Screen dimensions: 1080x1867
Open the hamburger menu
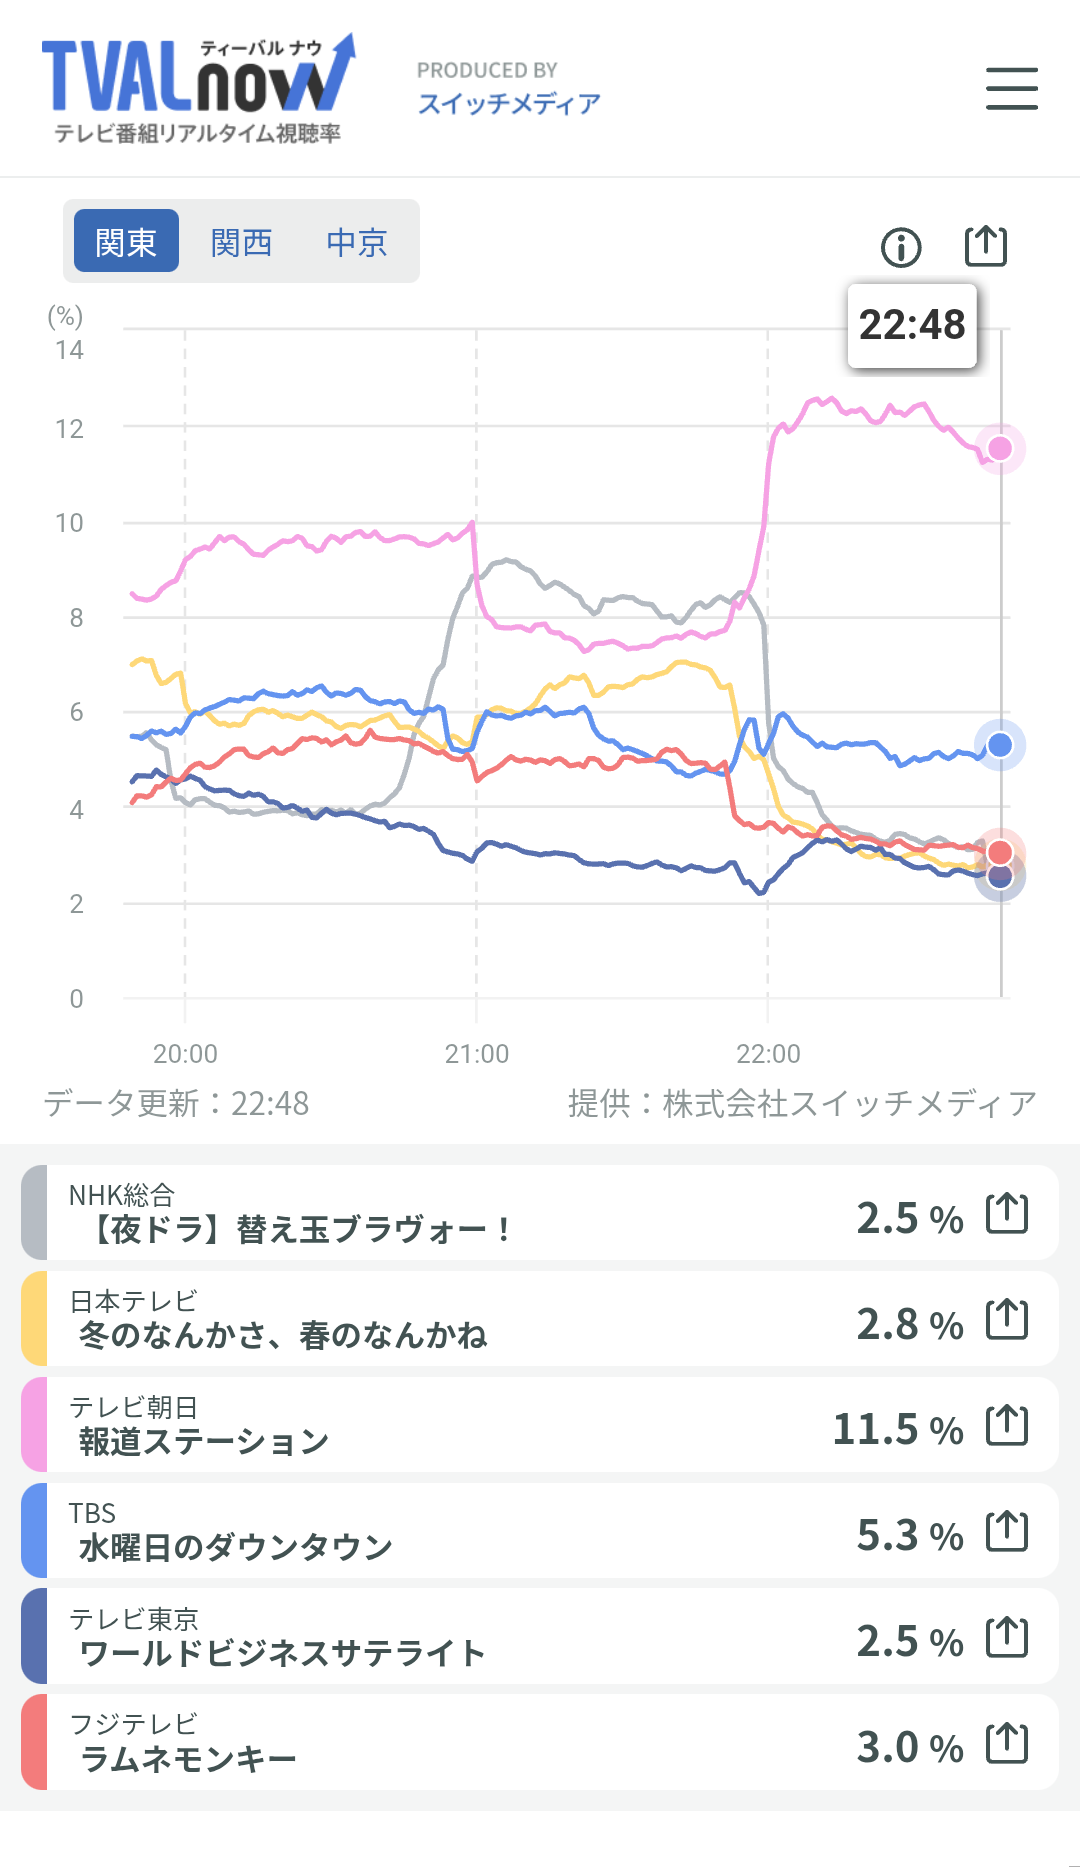tap(1011, 88)
